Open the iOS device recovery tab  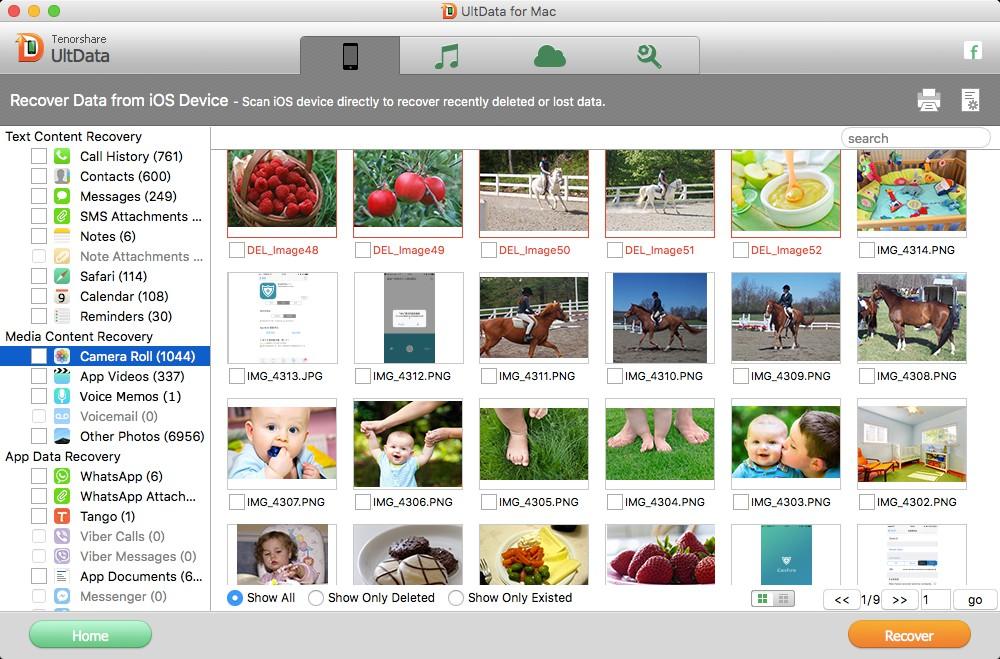(350, 56)
